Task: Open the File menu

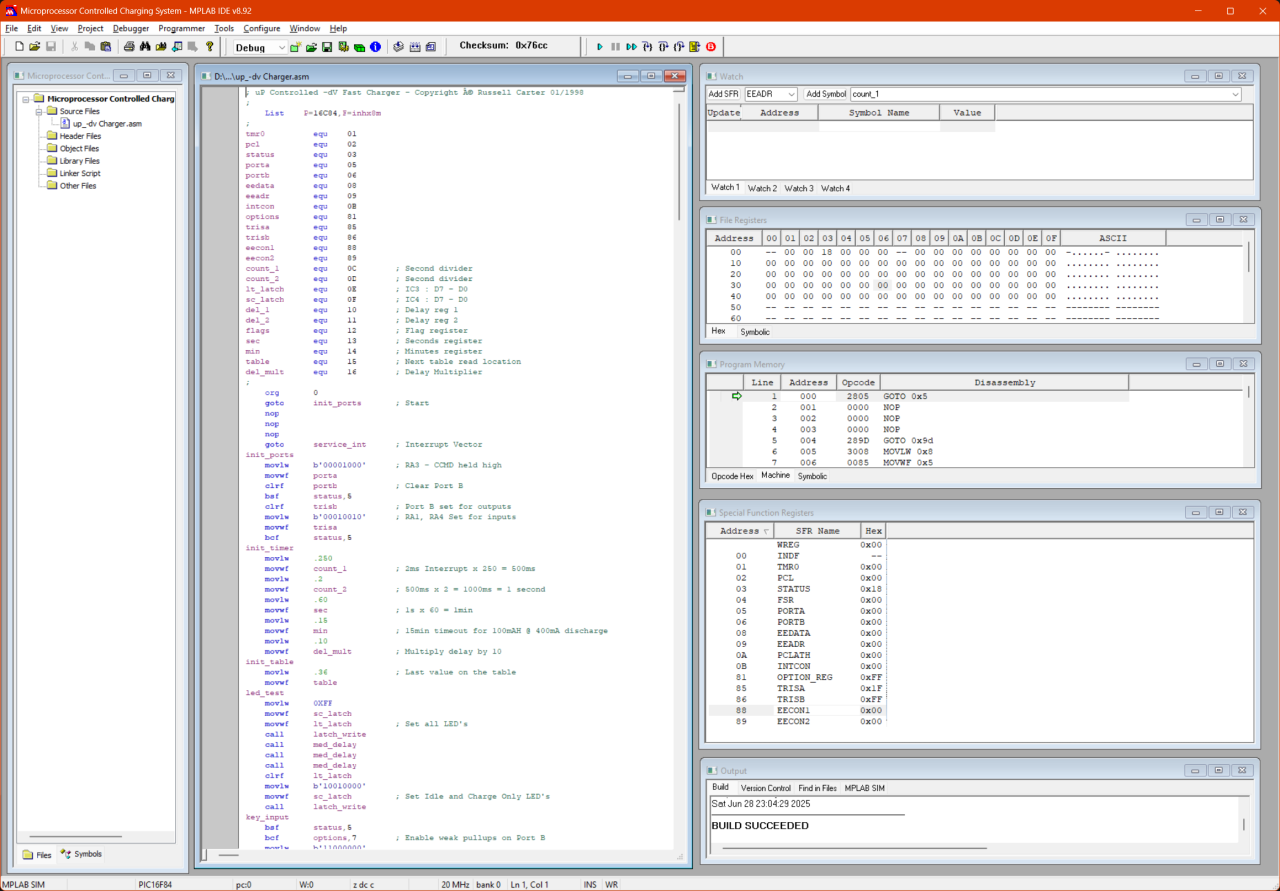Action: [11, 29]
